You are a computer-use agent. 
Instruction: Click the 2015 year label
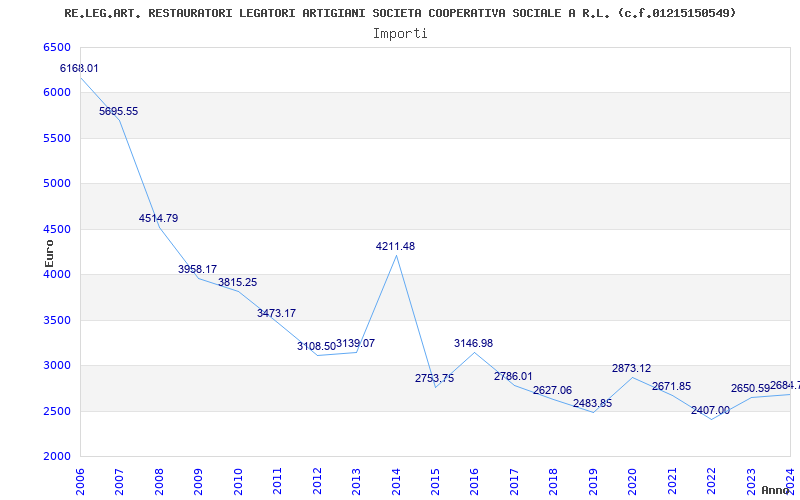point(435,481)
